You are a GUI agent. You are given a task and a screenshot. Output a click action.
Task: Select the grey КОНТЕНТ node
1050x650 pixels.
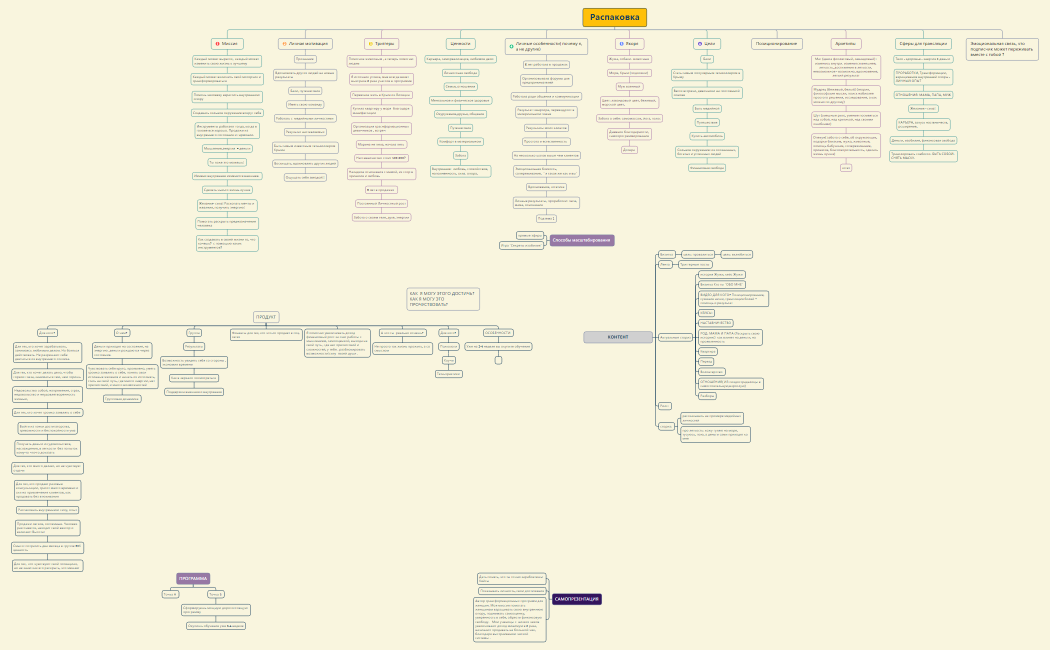618,337
